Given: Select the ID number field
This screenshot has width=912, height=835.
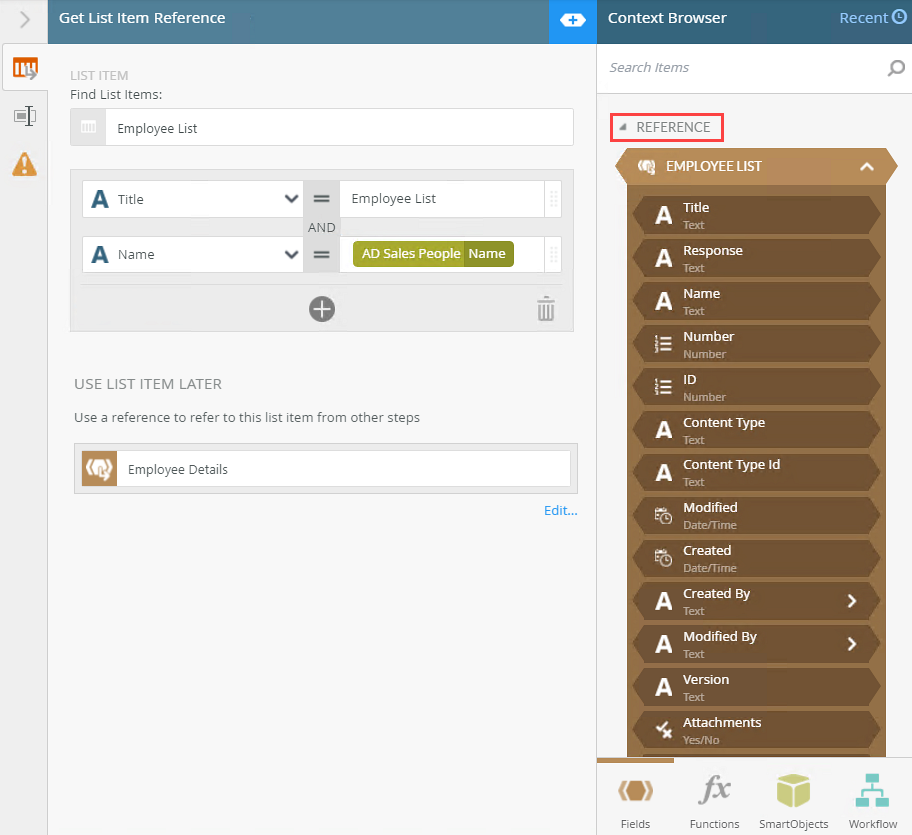Looking at the screenshot, I should (756, 388).
